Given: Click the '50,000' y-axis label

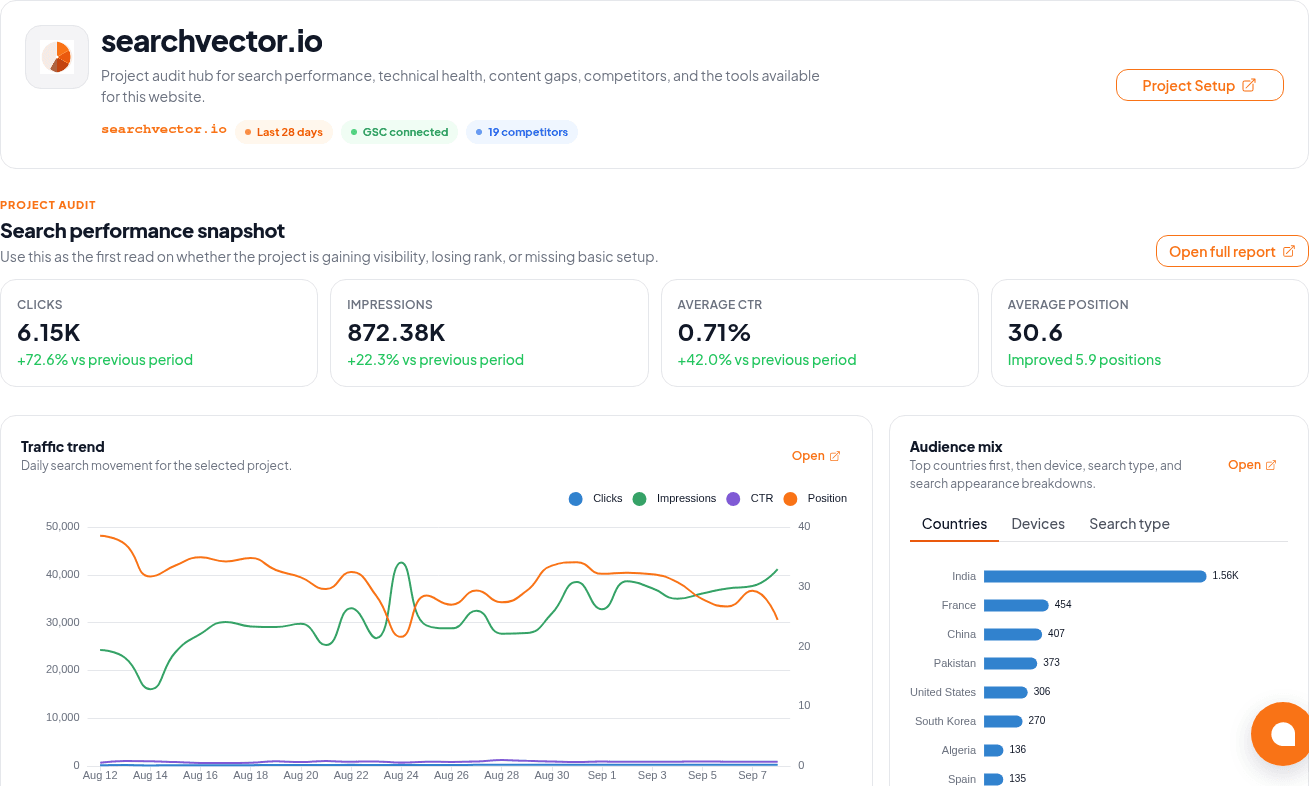Looking at the screenshot, I should pos(63,526).
